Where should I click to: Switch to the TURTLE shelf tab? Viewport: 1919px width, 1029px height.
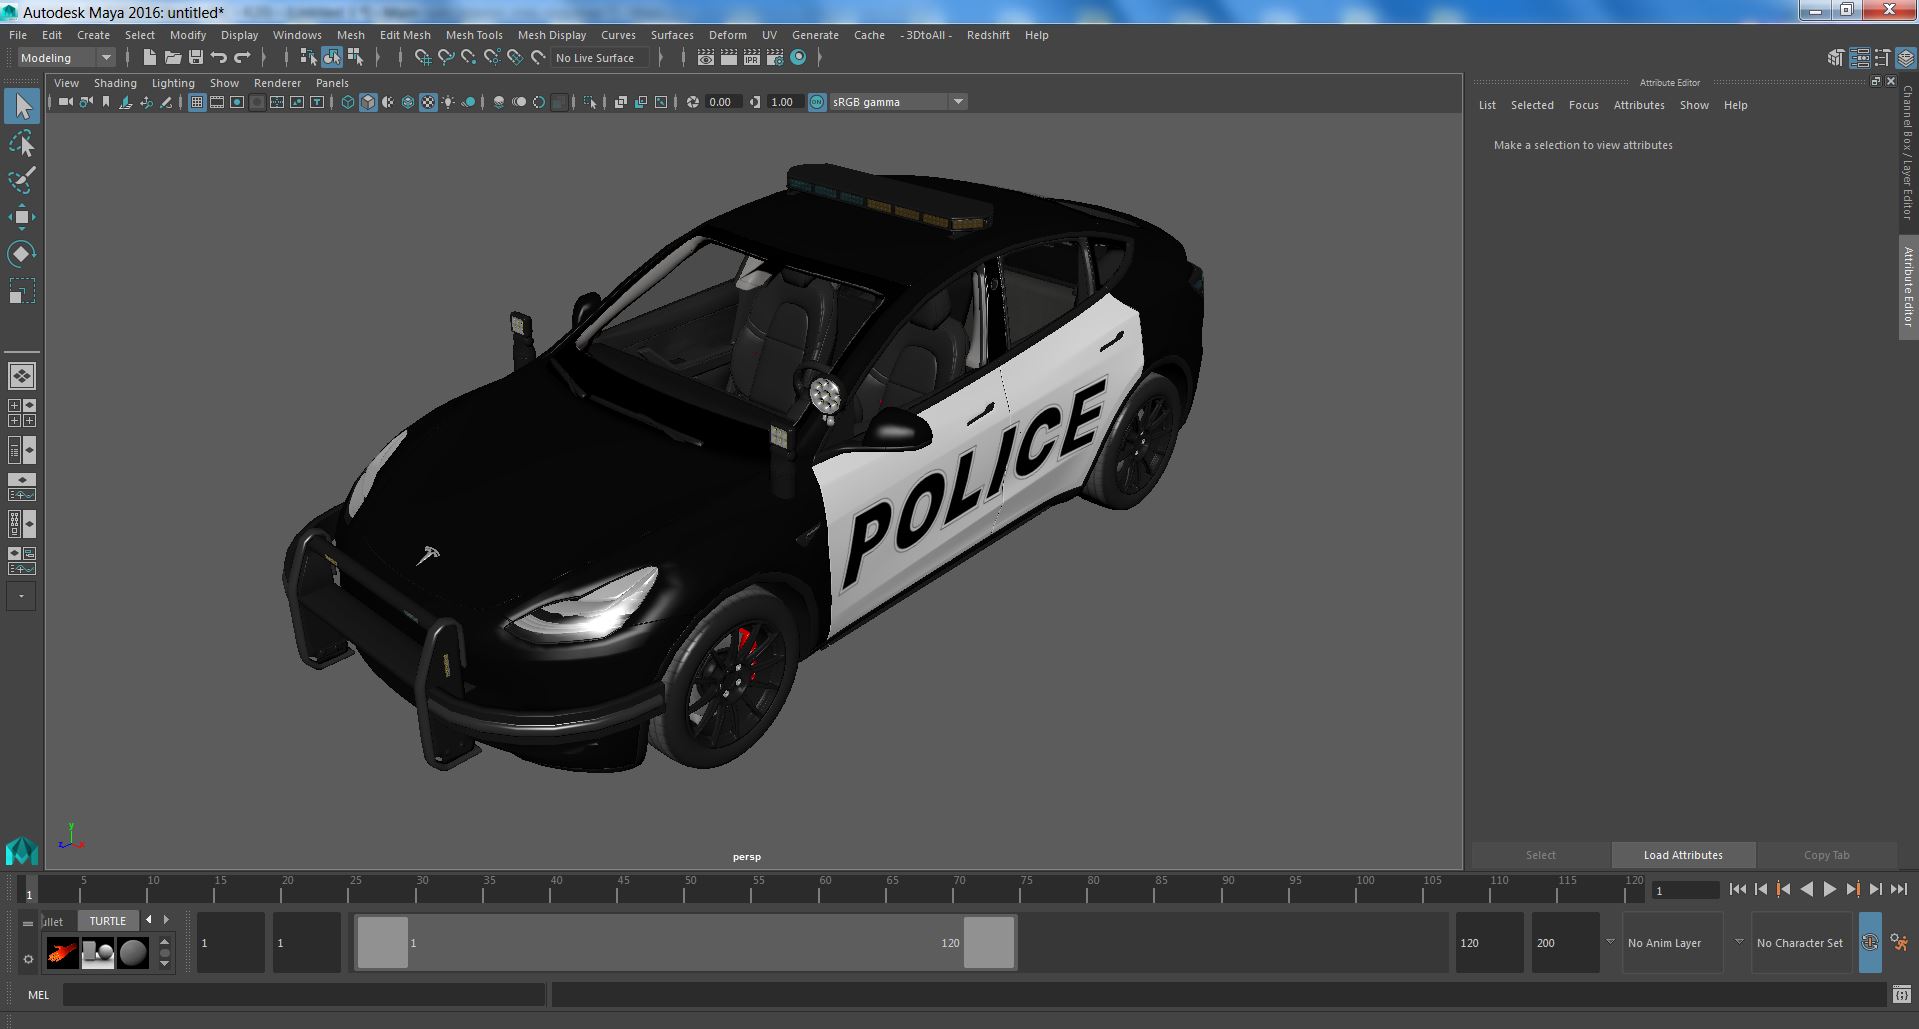coord(108,921)
